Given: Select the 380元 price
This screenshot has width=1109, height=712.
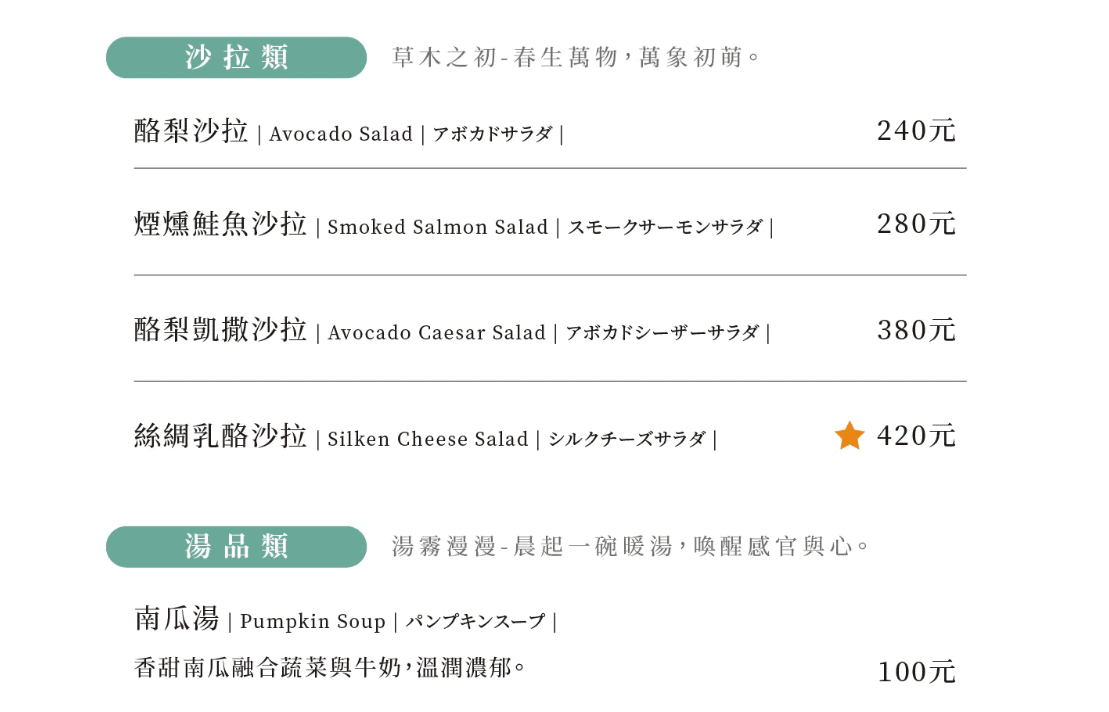Looking at the screenshot, I should coord(916,330).
